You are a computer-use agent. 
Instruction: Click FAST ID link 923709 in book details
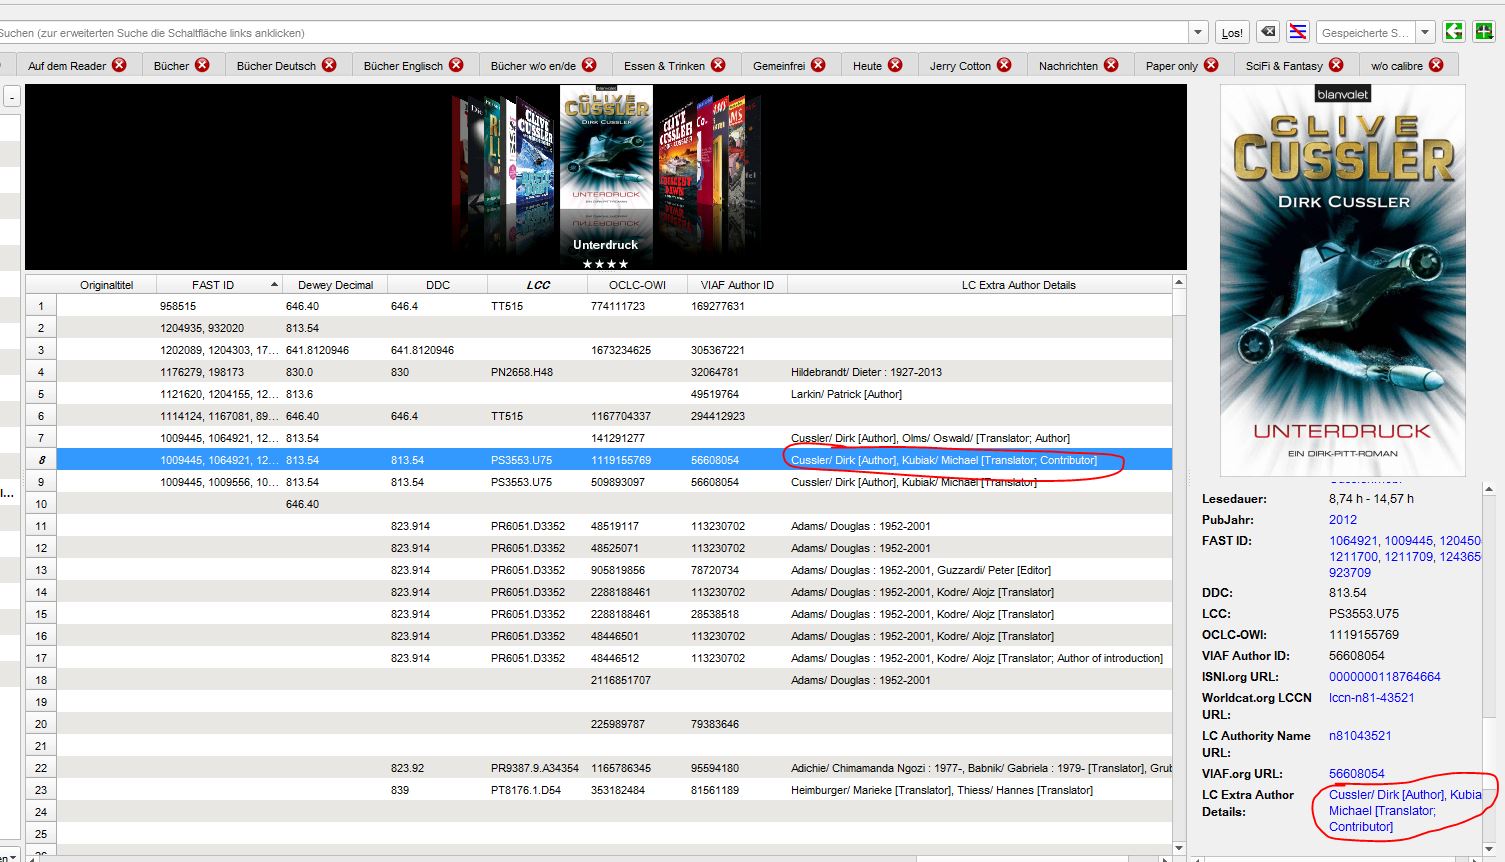[x=1350, y=573]
